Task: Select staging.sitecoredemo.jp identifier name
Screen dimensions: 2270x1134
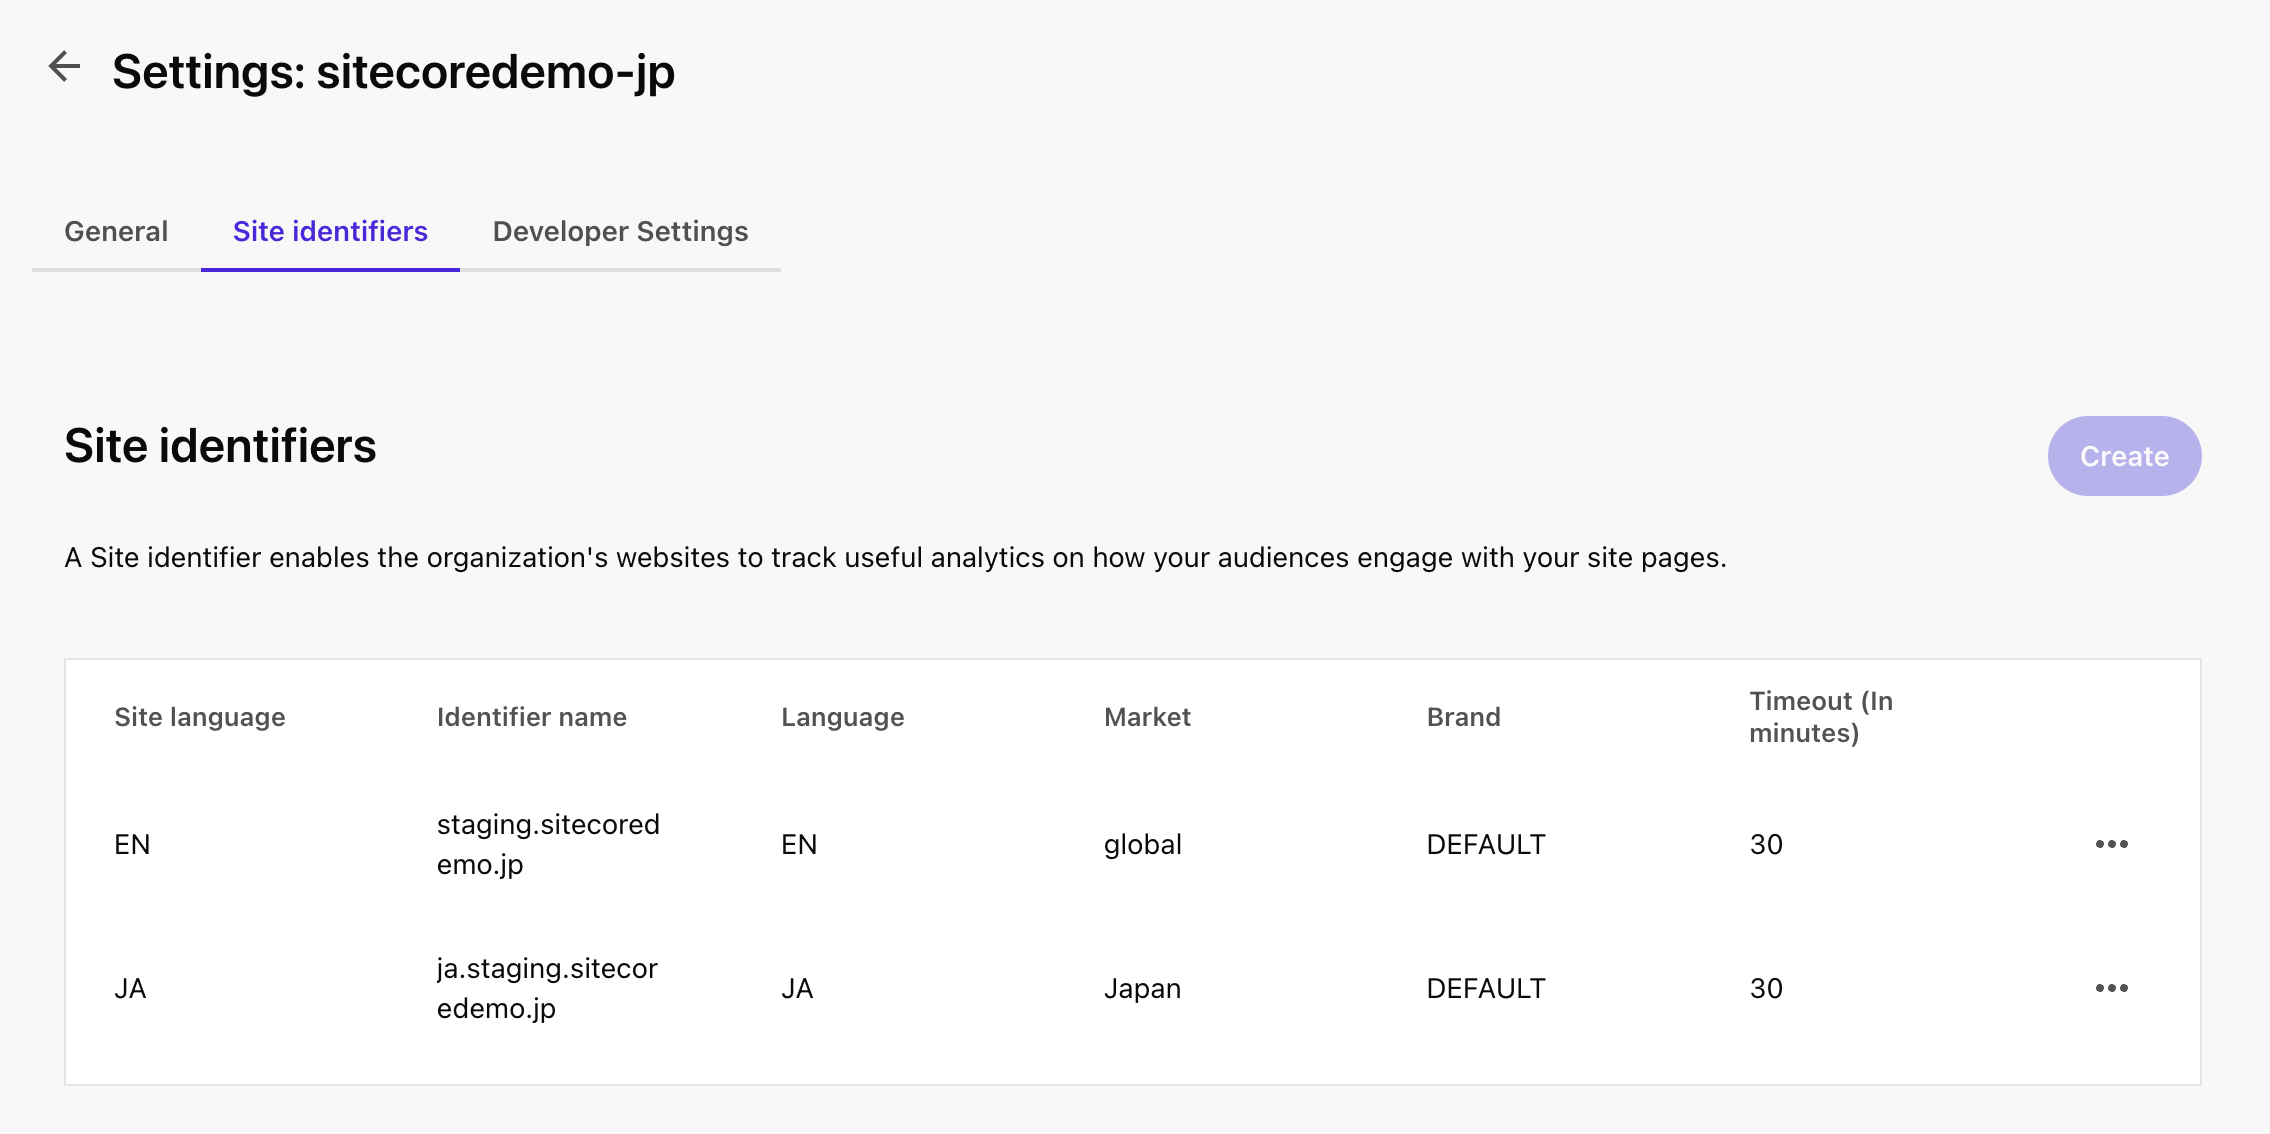Action: tap(548, 844)
